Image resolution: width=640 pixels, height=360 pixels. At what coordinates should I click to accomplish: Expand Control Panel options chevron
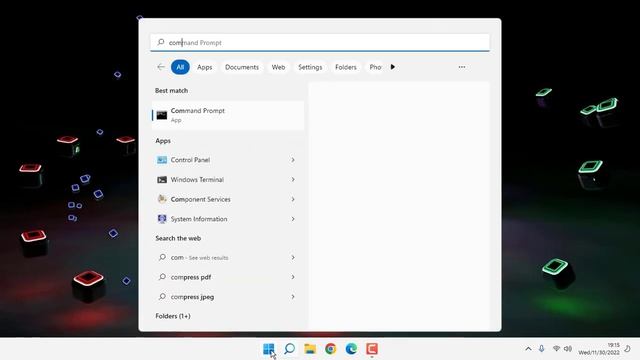(293, 160)
